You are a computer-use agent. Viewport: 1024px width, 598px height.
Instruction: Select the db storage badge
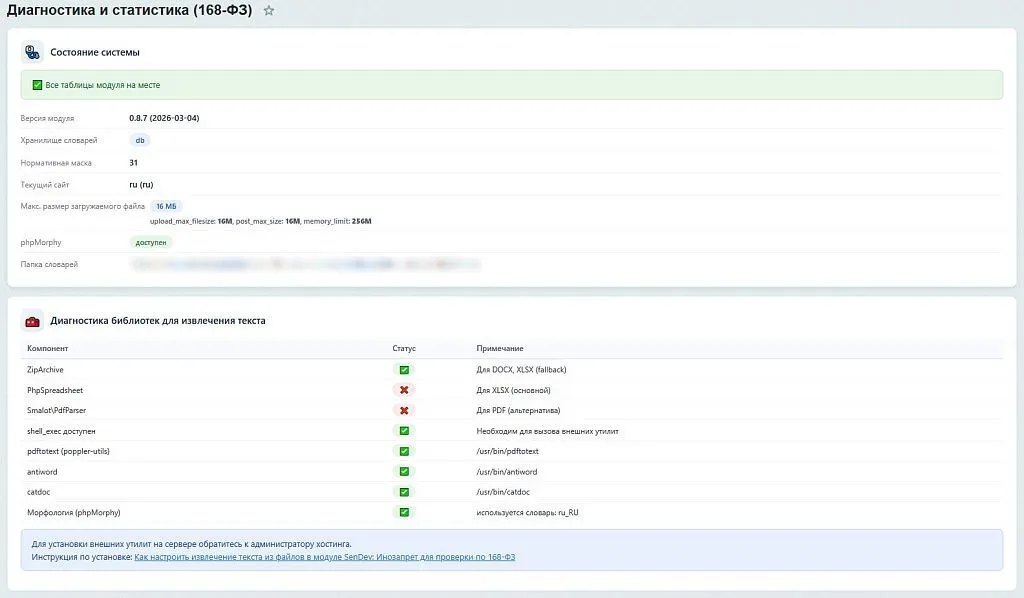(140, 140)
